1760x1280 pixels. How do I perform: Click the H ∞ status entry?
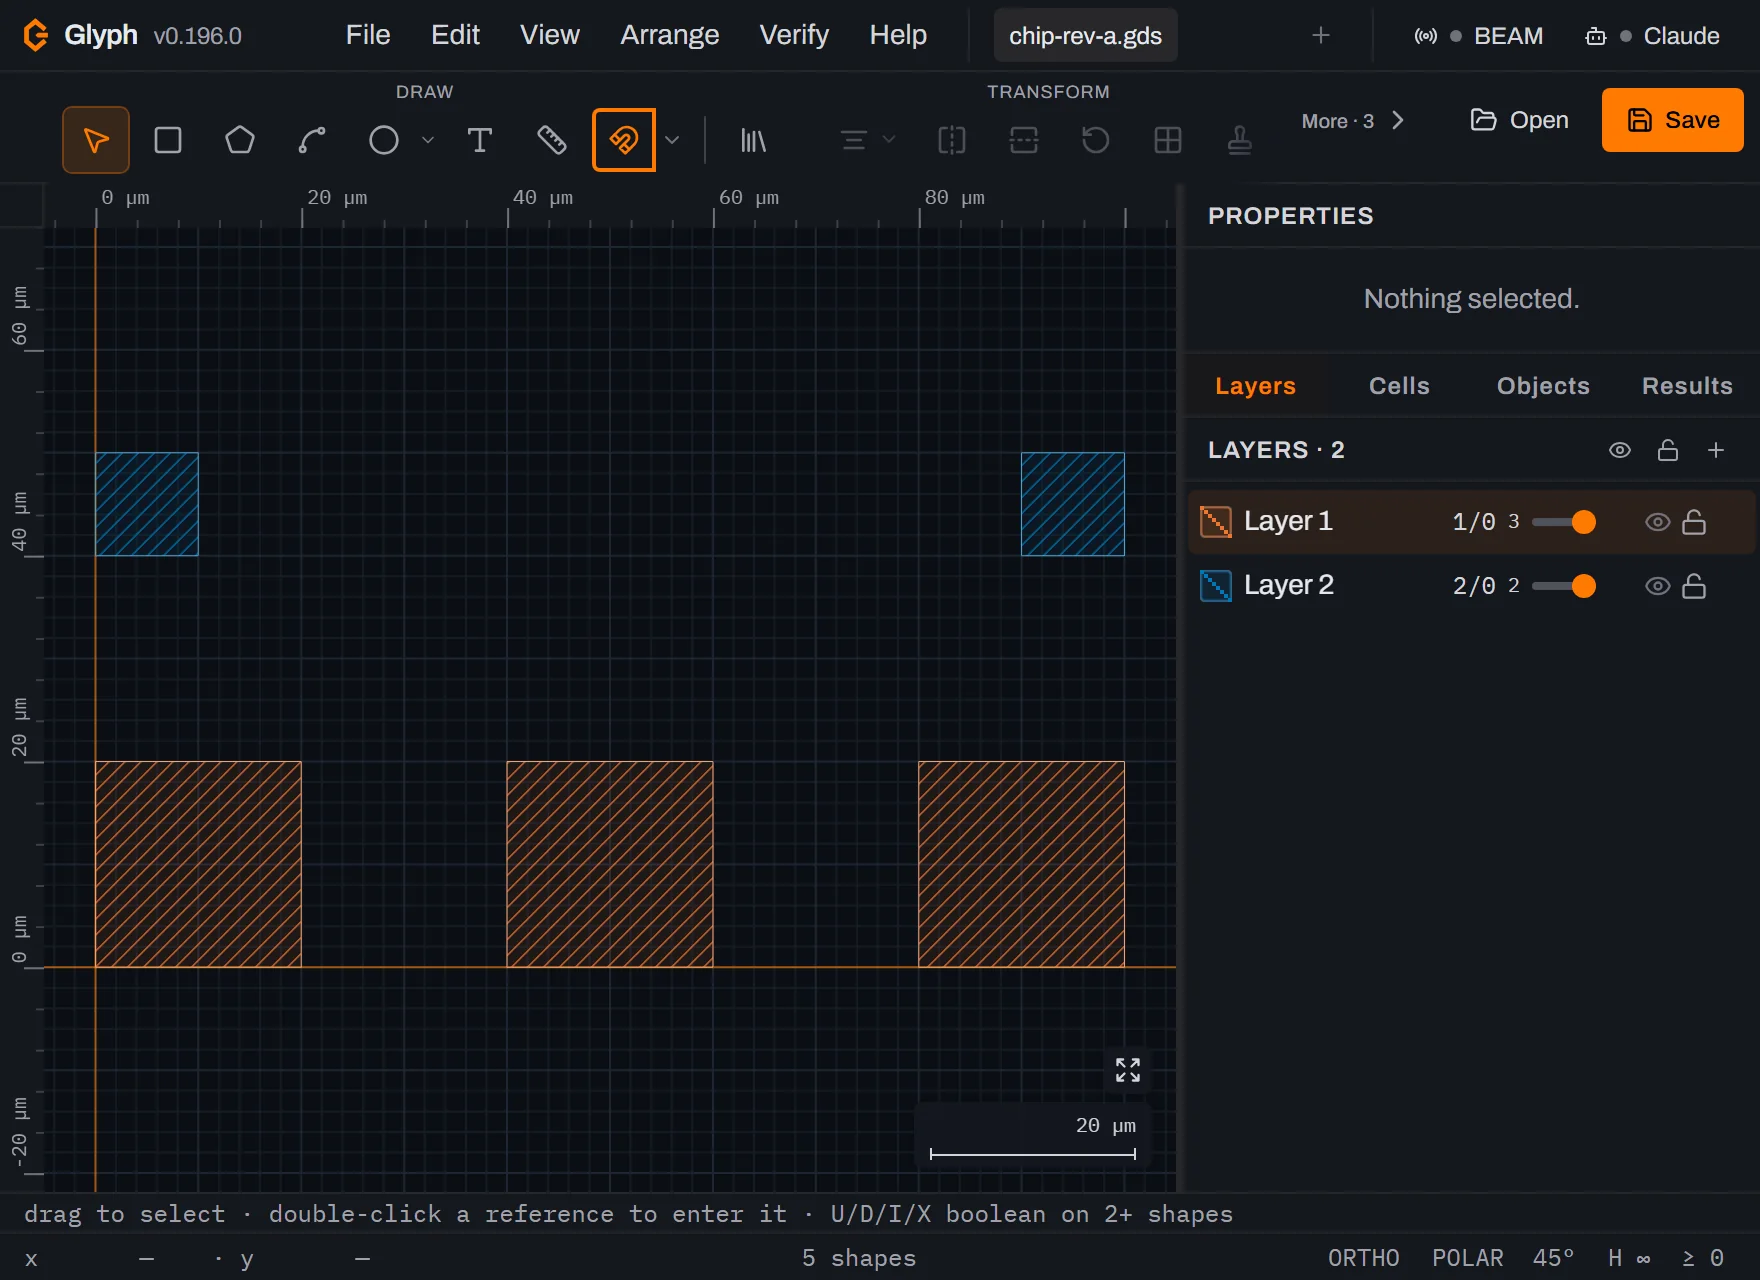tap(1629, 1258)
